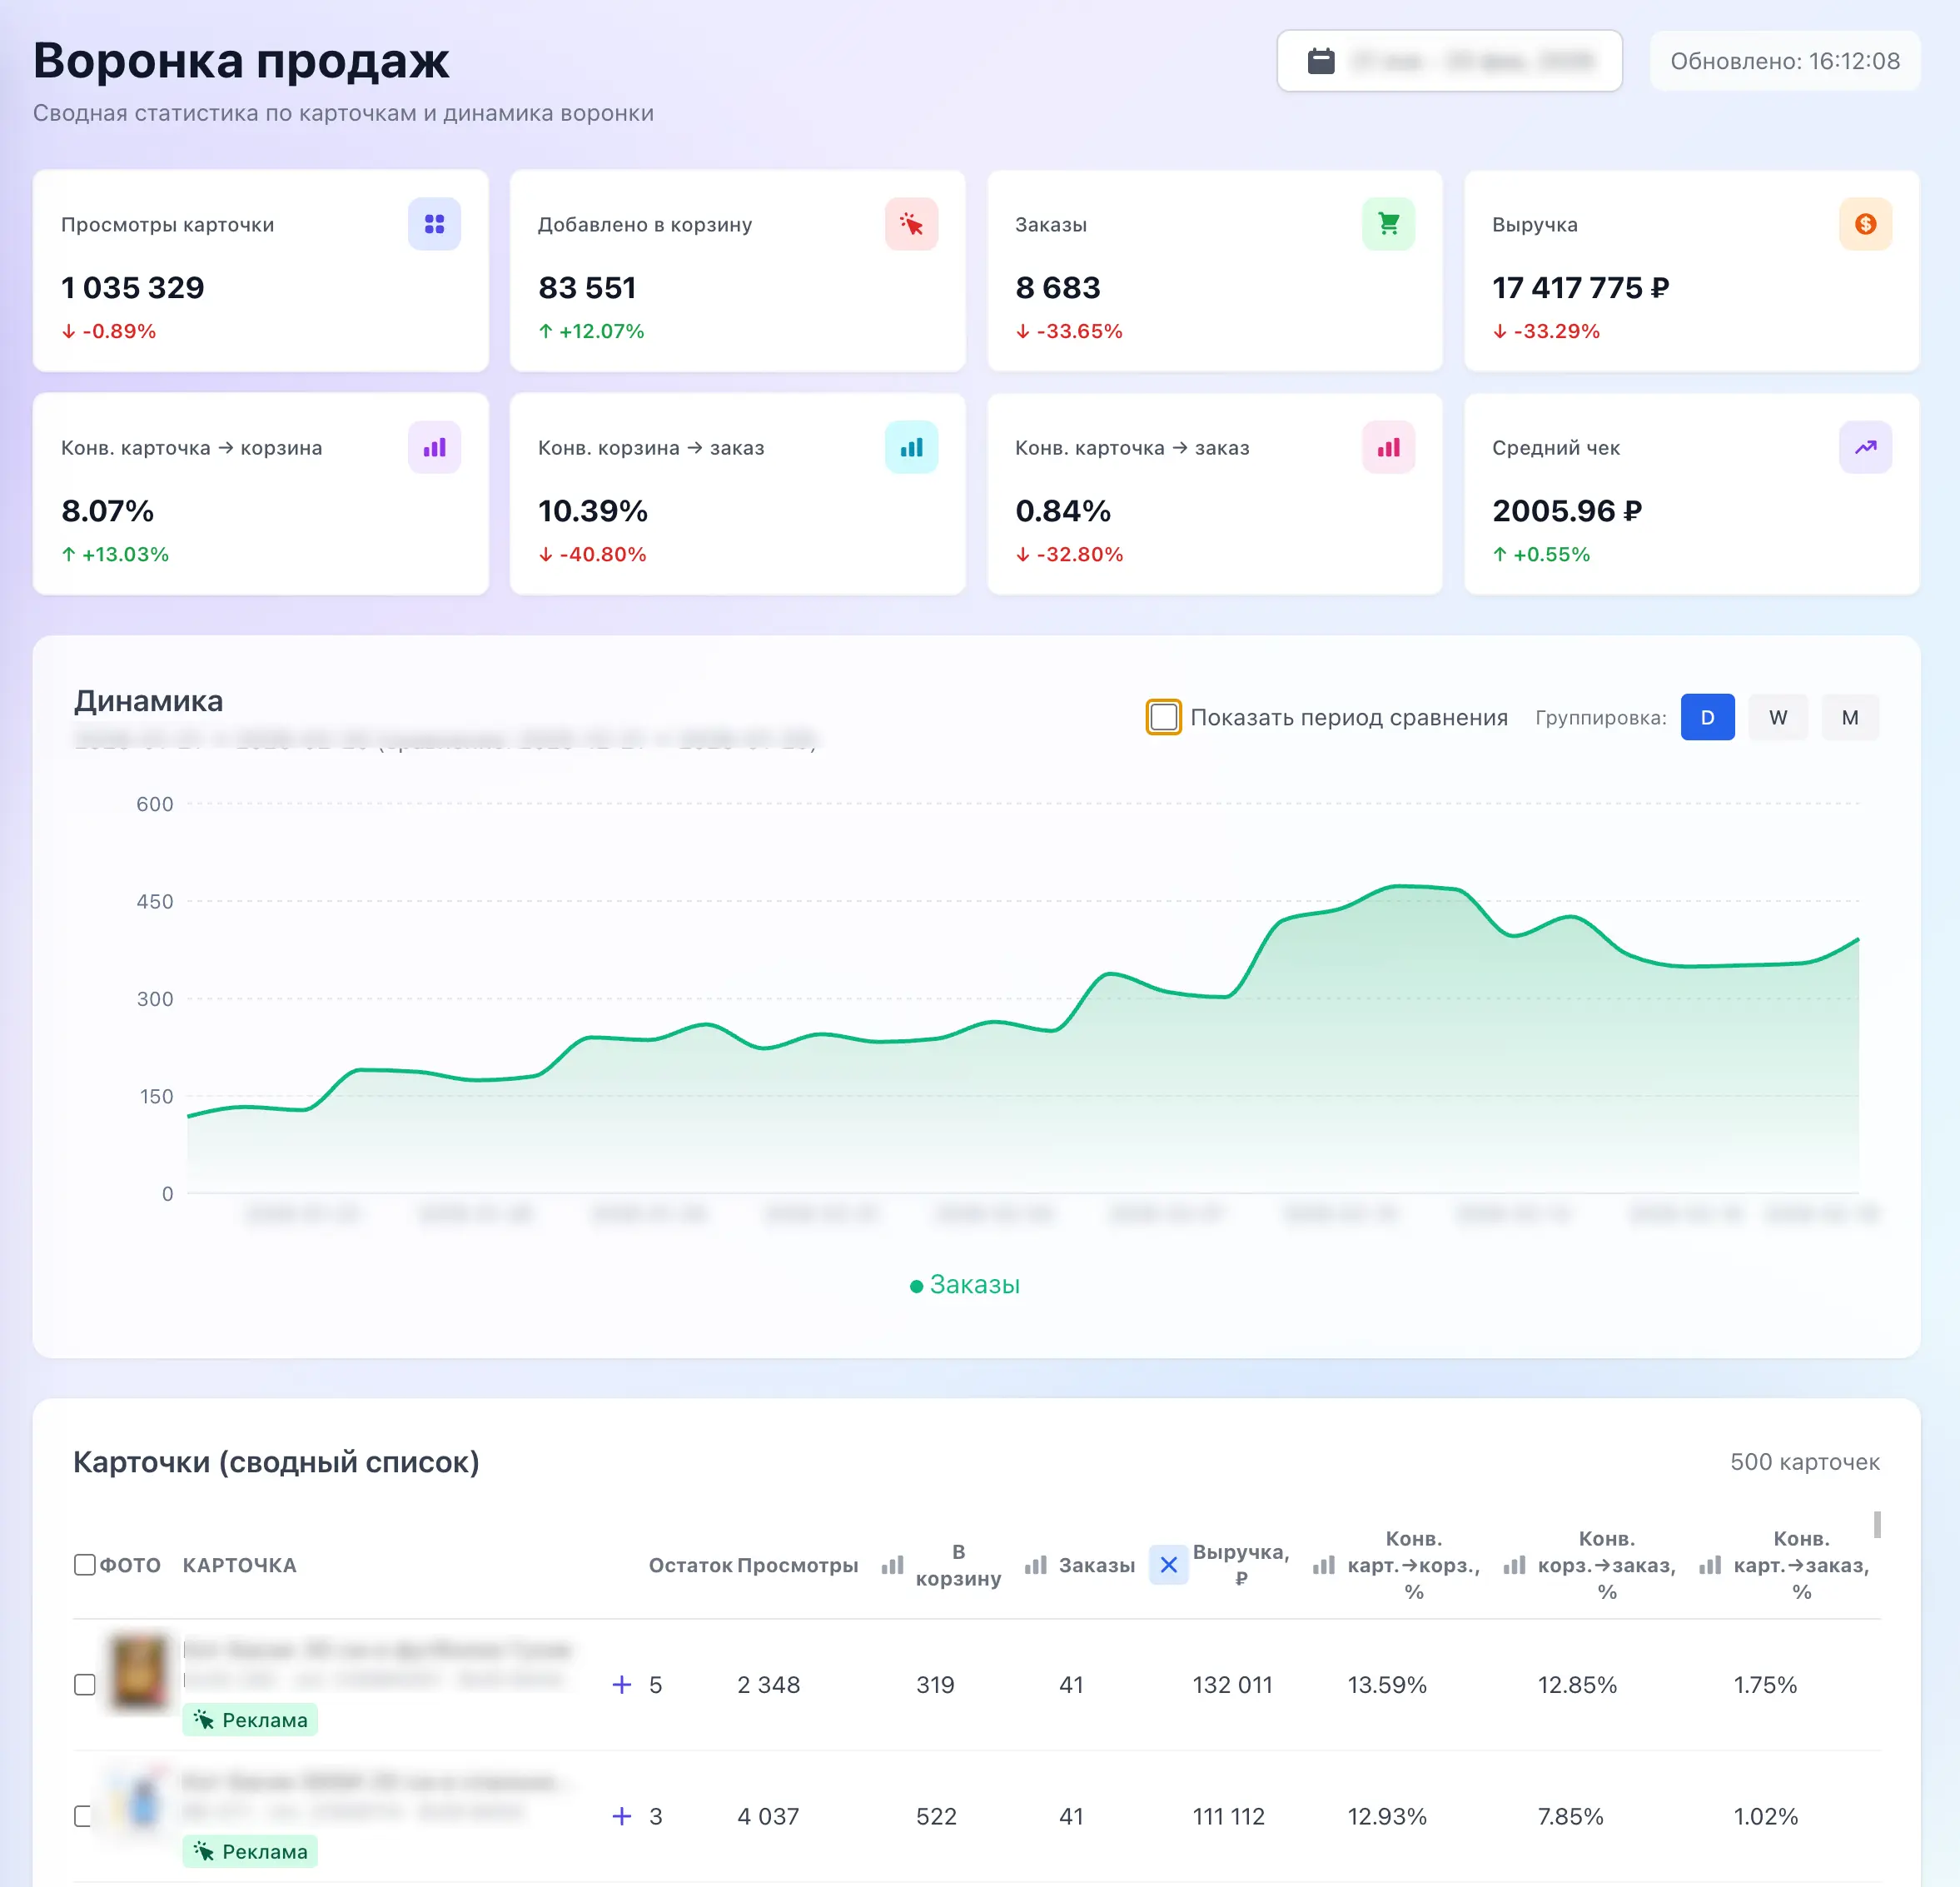Image resolution: width=1960 pixels, height=1887 pixels.
Task: Click the shopping cart icon on Заказы card
Action: click(x=1388, y=224)
